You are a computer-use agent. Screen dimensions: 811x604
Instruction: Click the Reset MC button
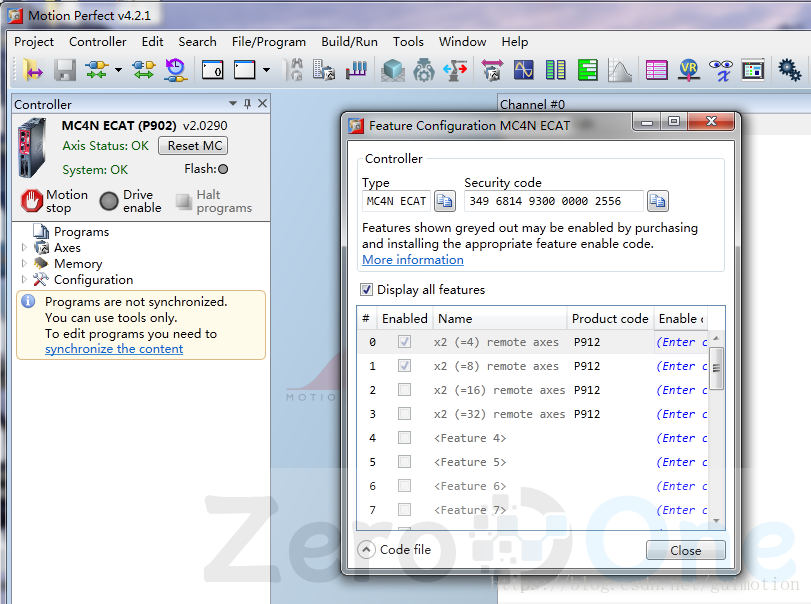193,146
